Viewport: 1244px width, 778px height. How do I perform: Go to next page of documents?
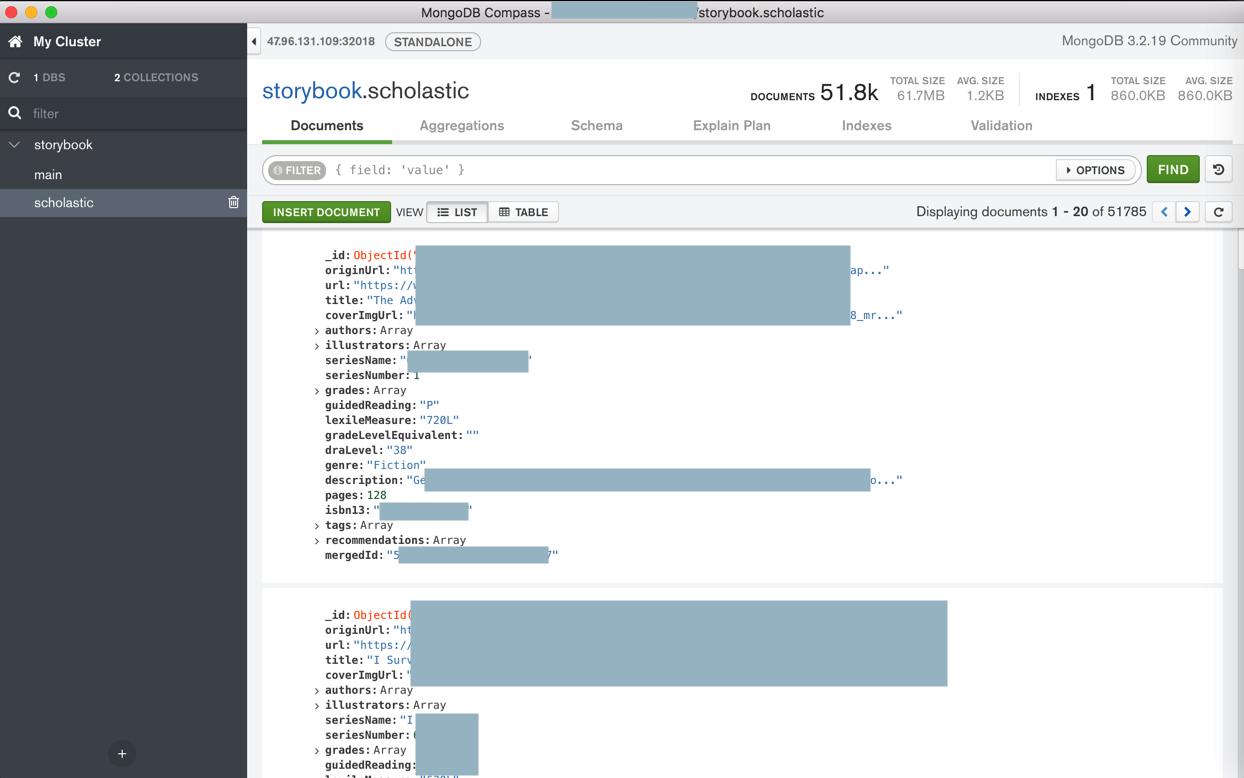(1187, 212)
